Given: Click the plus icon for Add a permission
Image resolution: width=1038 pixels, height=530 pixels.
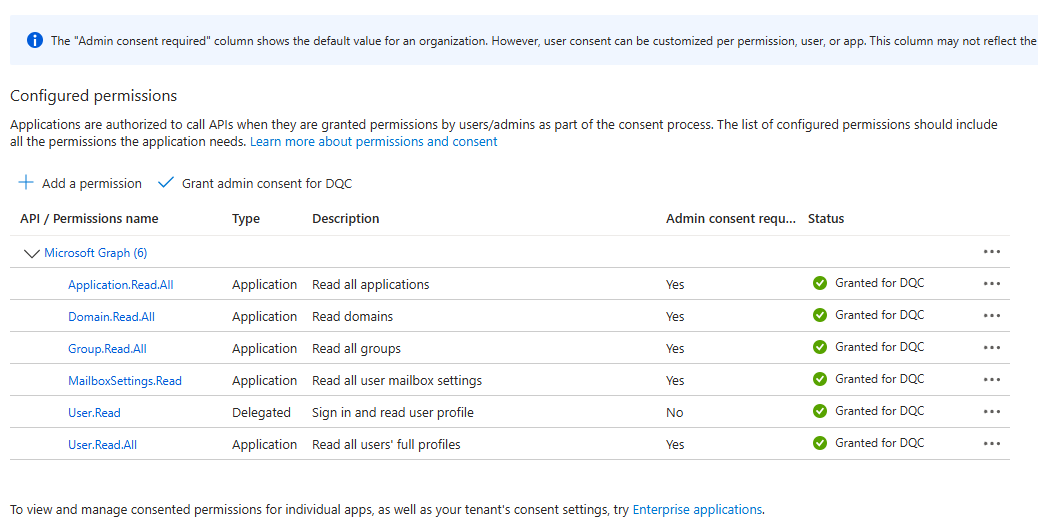Looking at the screenshot, I should point(26,183).
